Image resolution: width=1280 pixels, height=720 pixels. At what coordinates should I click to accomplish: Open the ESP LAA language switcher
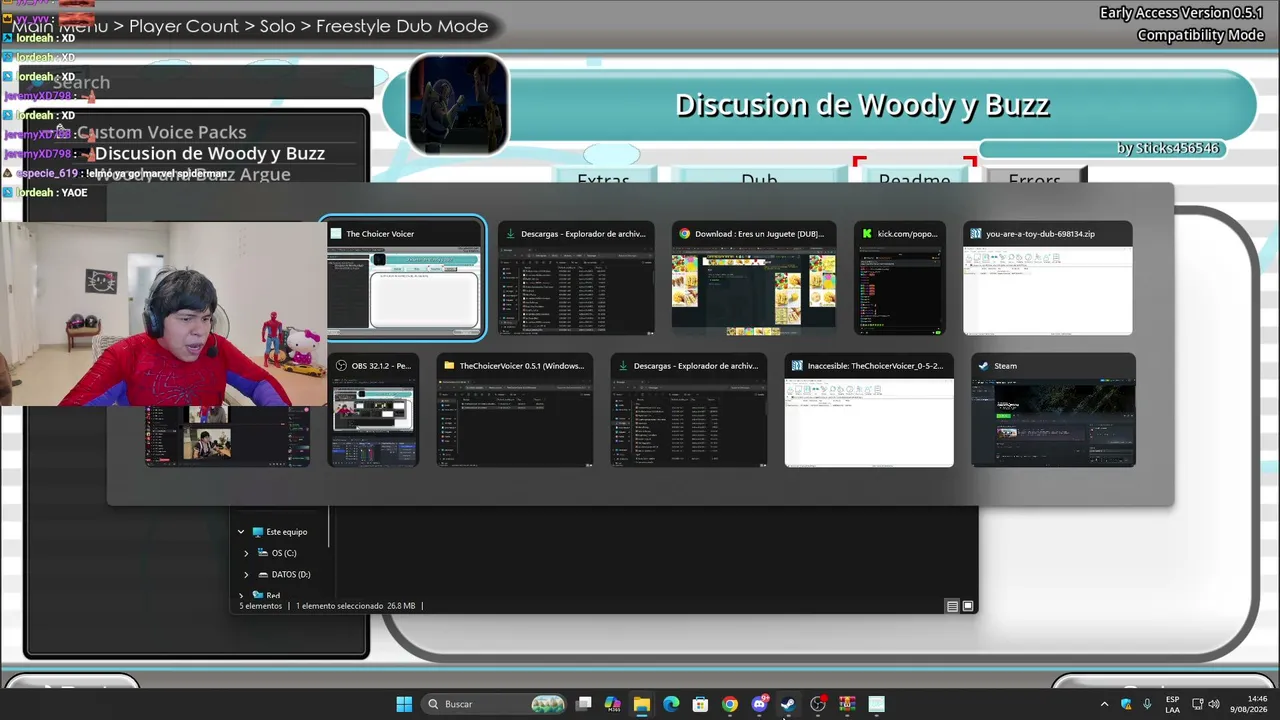1172,704
